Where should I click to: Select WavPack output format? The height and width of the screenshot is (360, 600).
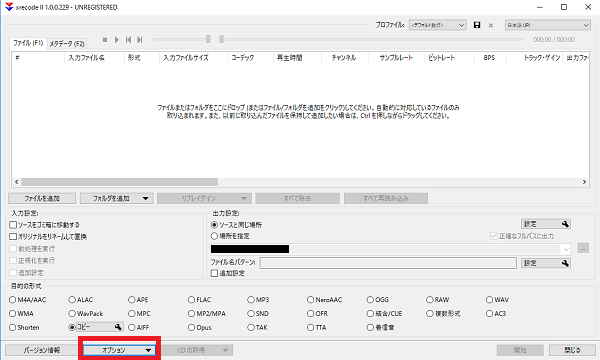click(72, 314)
